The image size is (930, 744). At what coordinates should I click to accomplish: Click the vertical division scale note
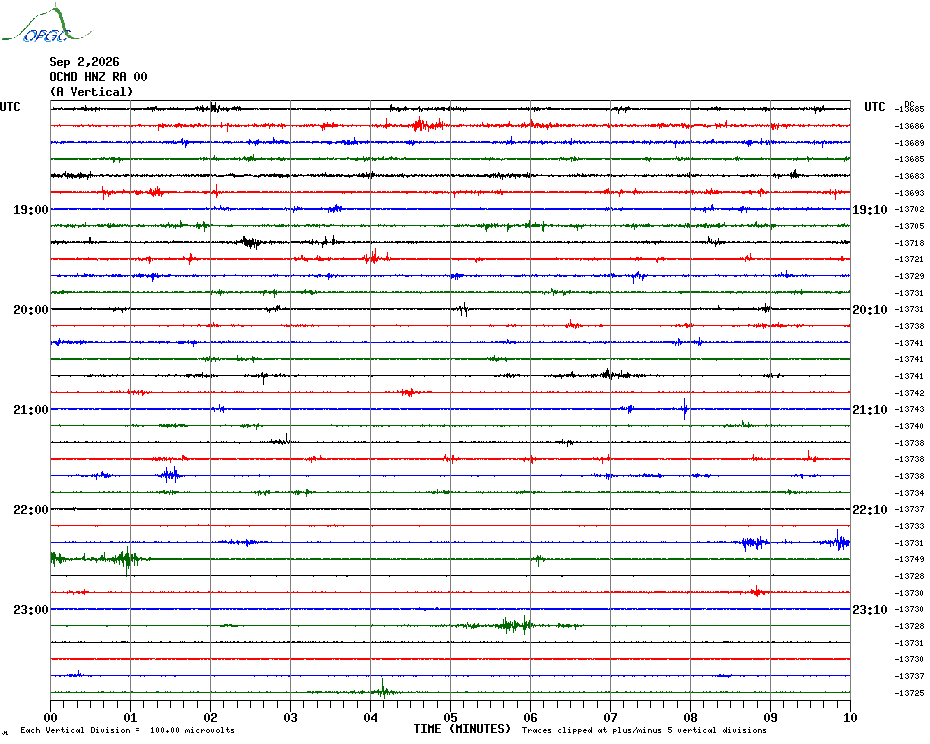(128, 730)
